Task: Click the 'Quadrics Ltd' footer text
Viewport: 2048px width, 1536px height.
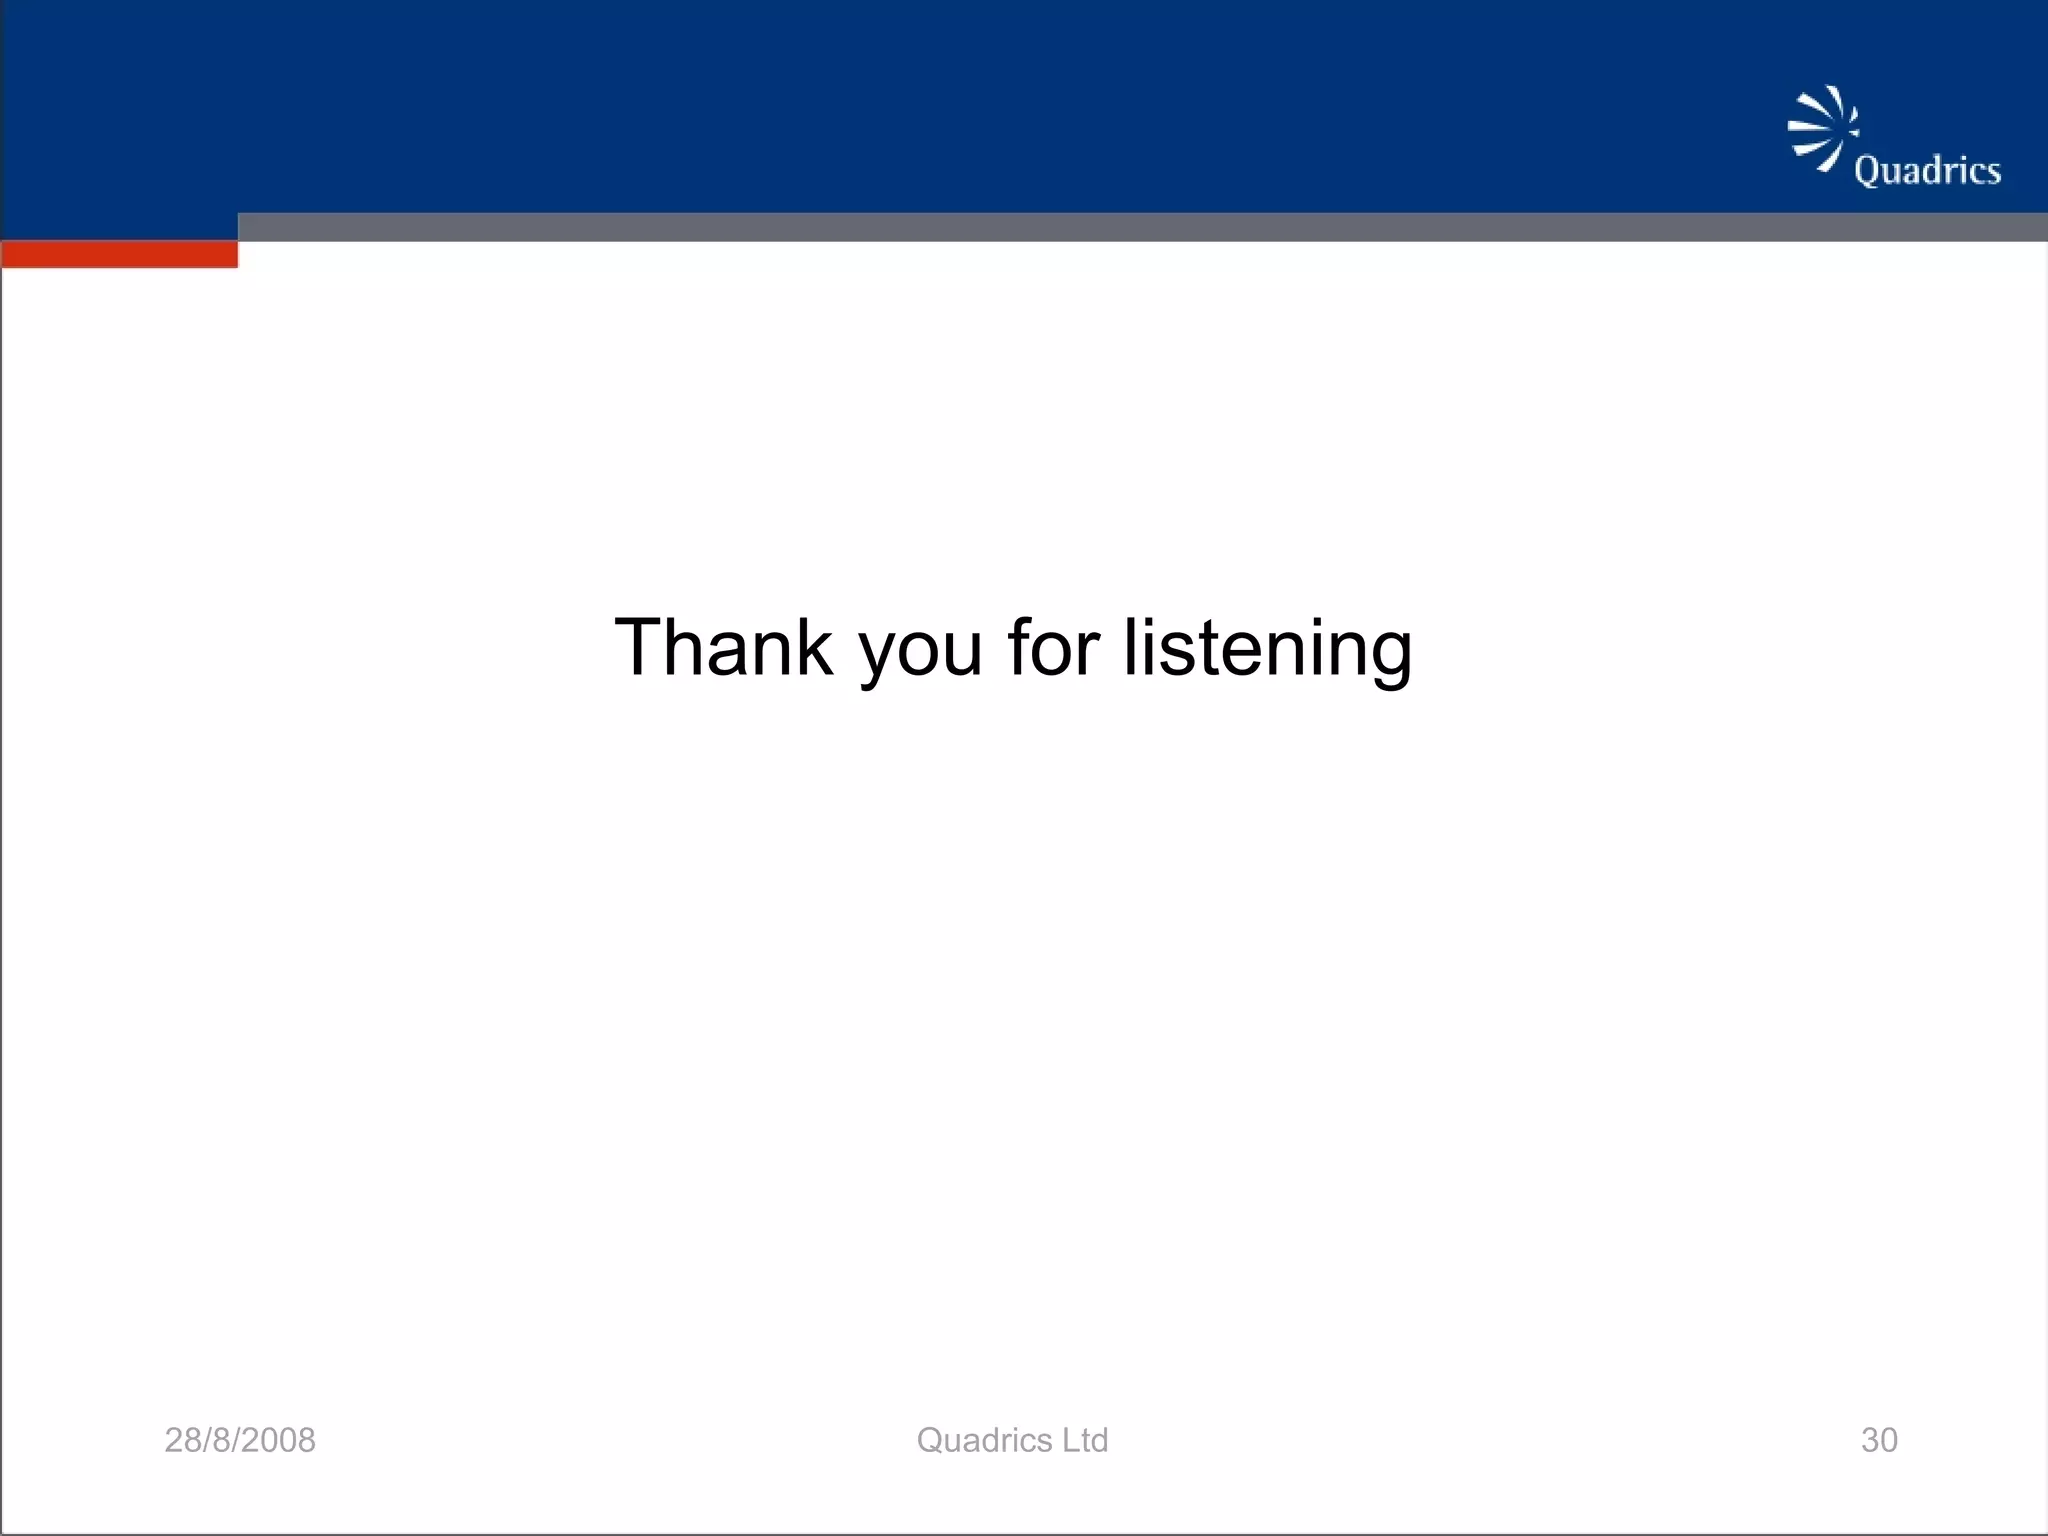Action: coord(1012,1440)
